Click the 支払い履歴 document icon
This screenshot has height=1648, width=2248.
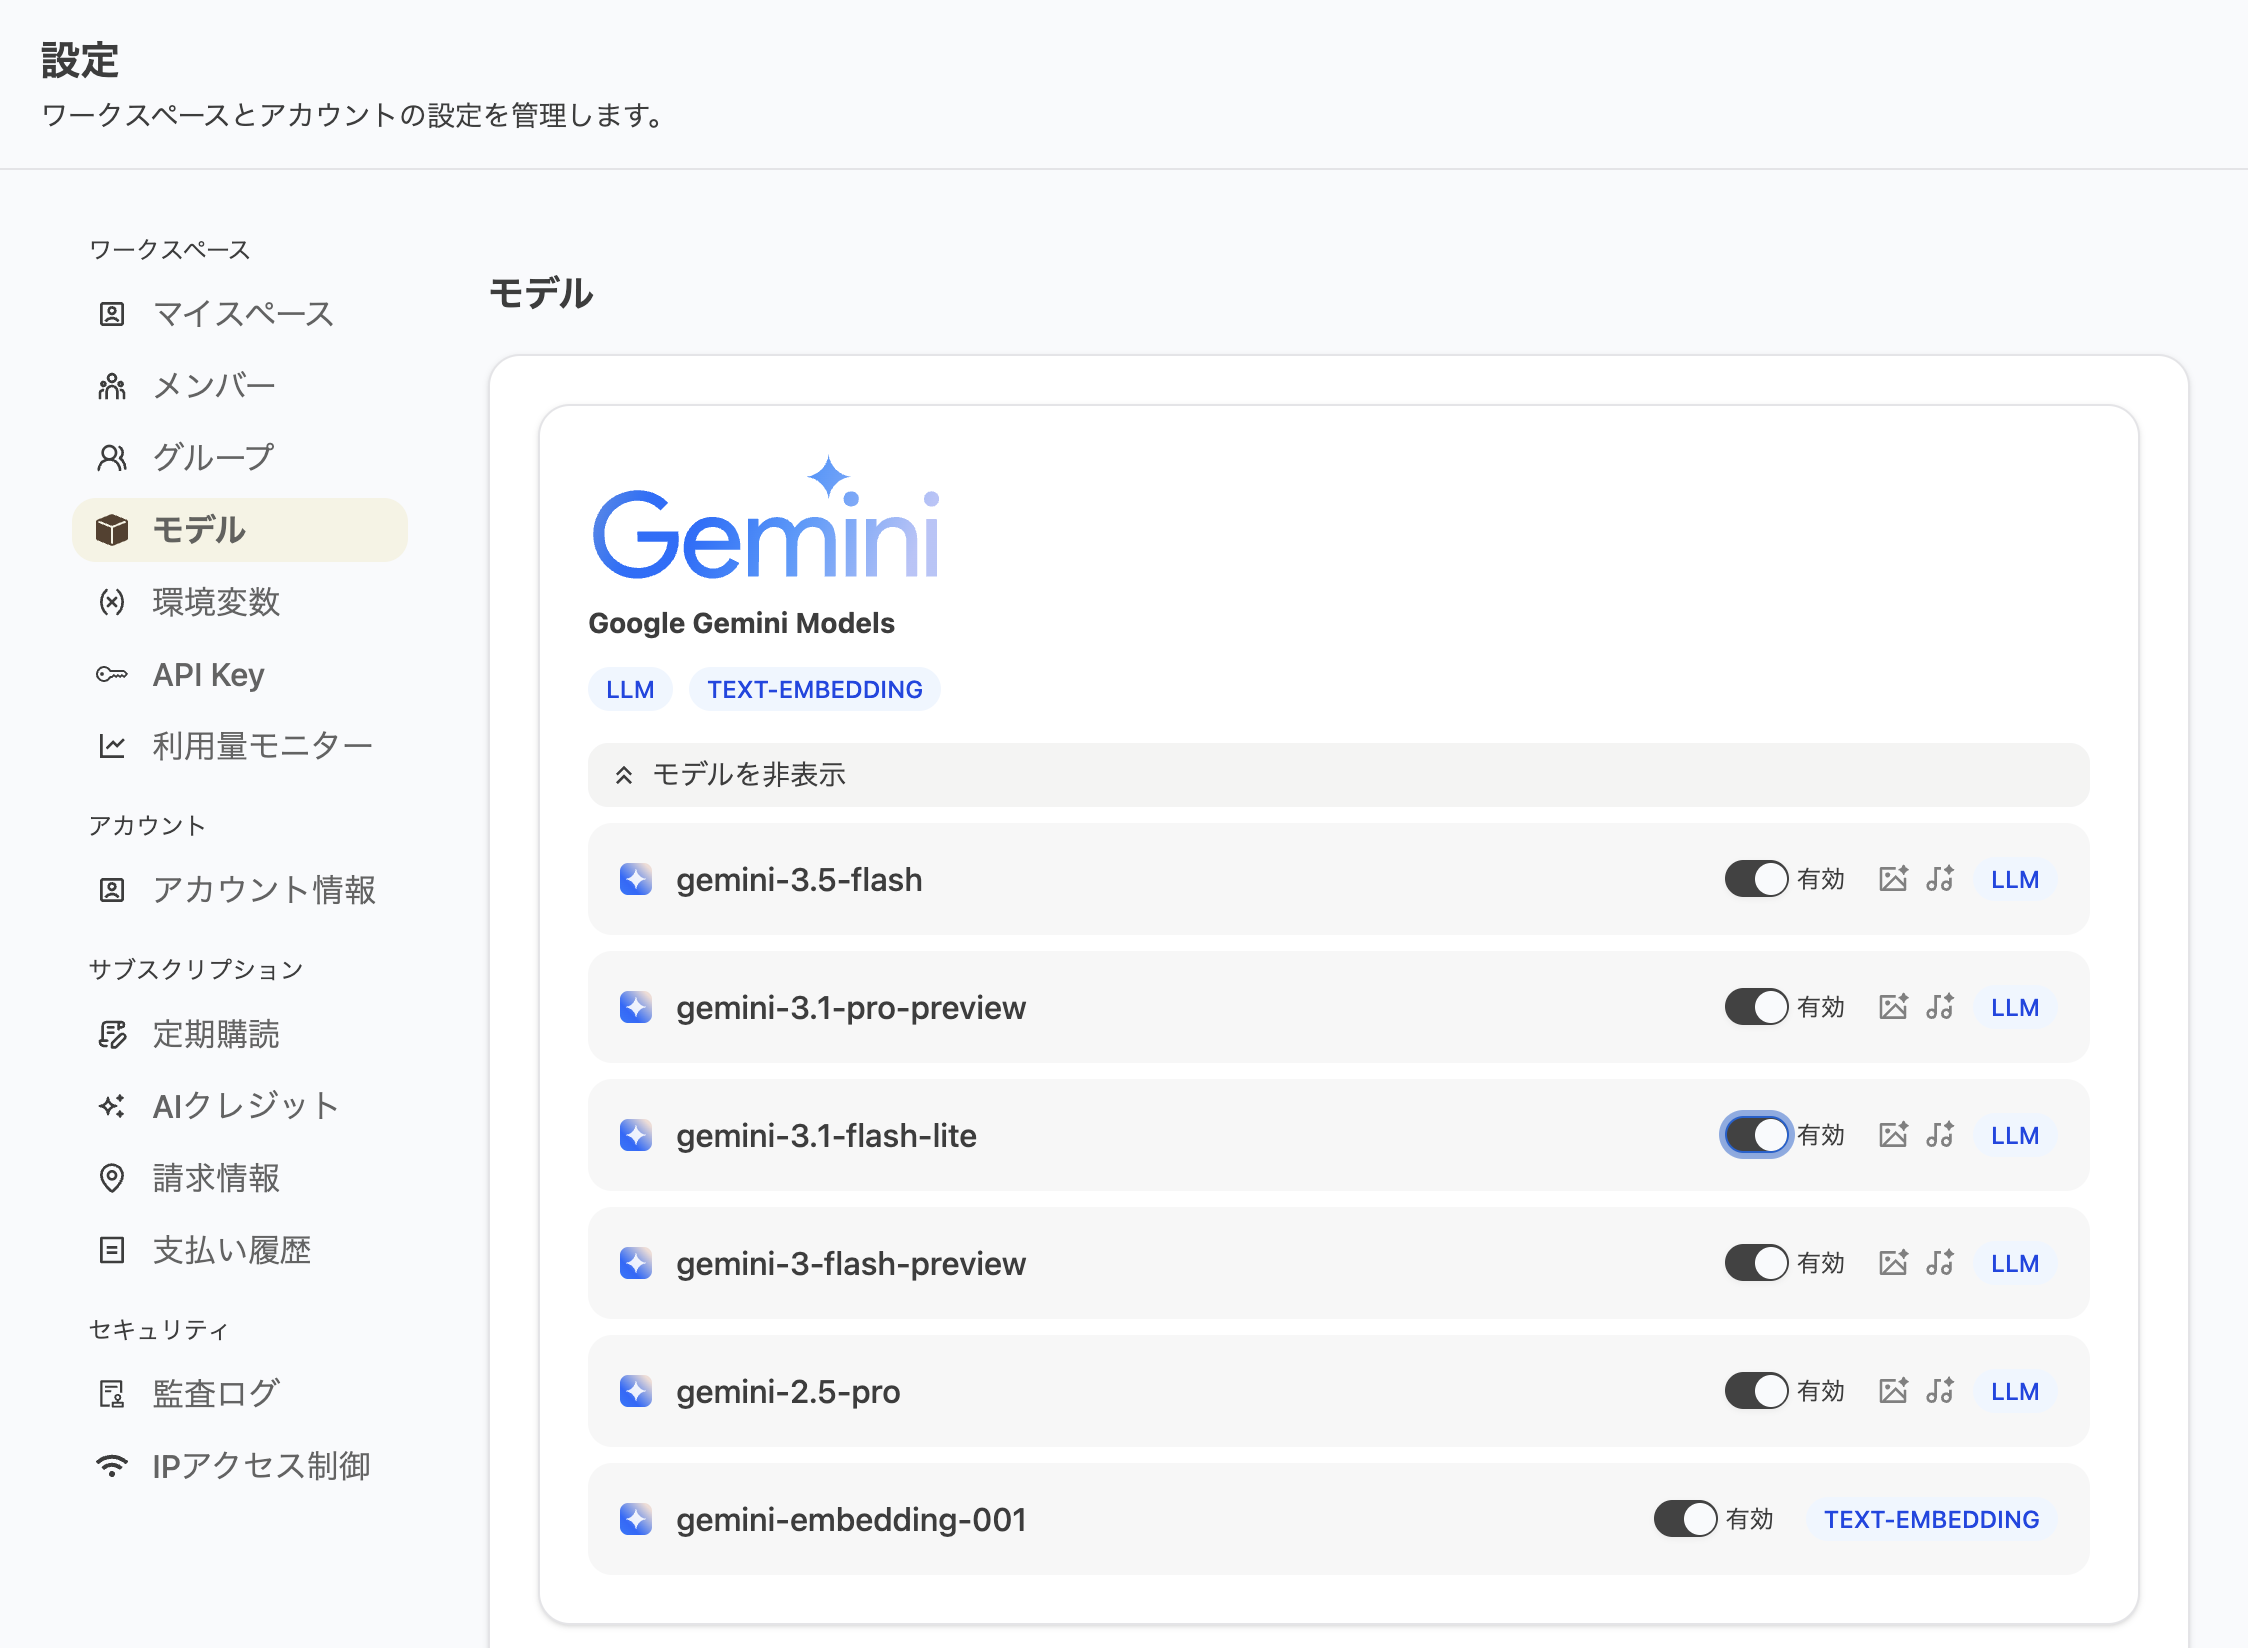click(112, 1250)
